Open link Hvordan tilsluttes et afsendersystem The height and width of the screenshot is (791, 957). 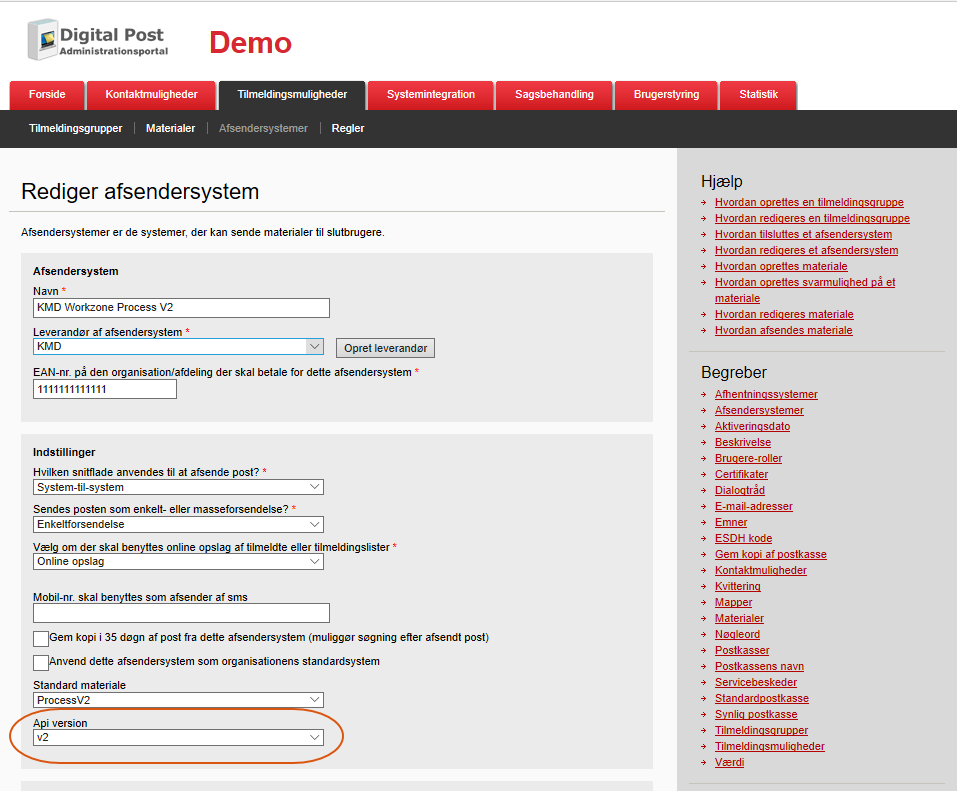[803, 234]
